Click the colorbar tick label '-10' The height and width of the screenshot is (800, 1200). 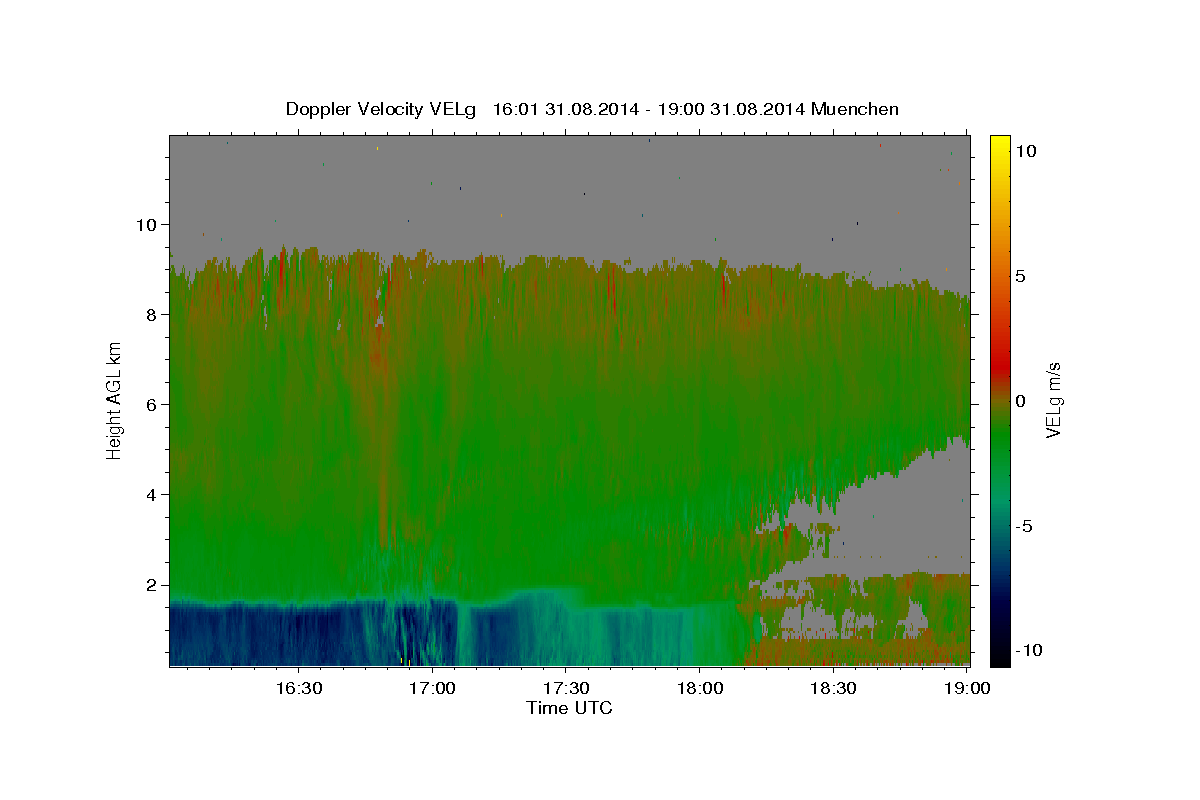(1029, 651)
